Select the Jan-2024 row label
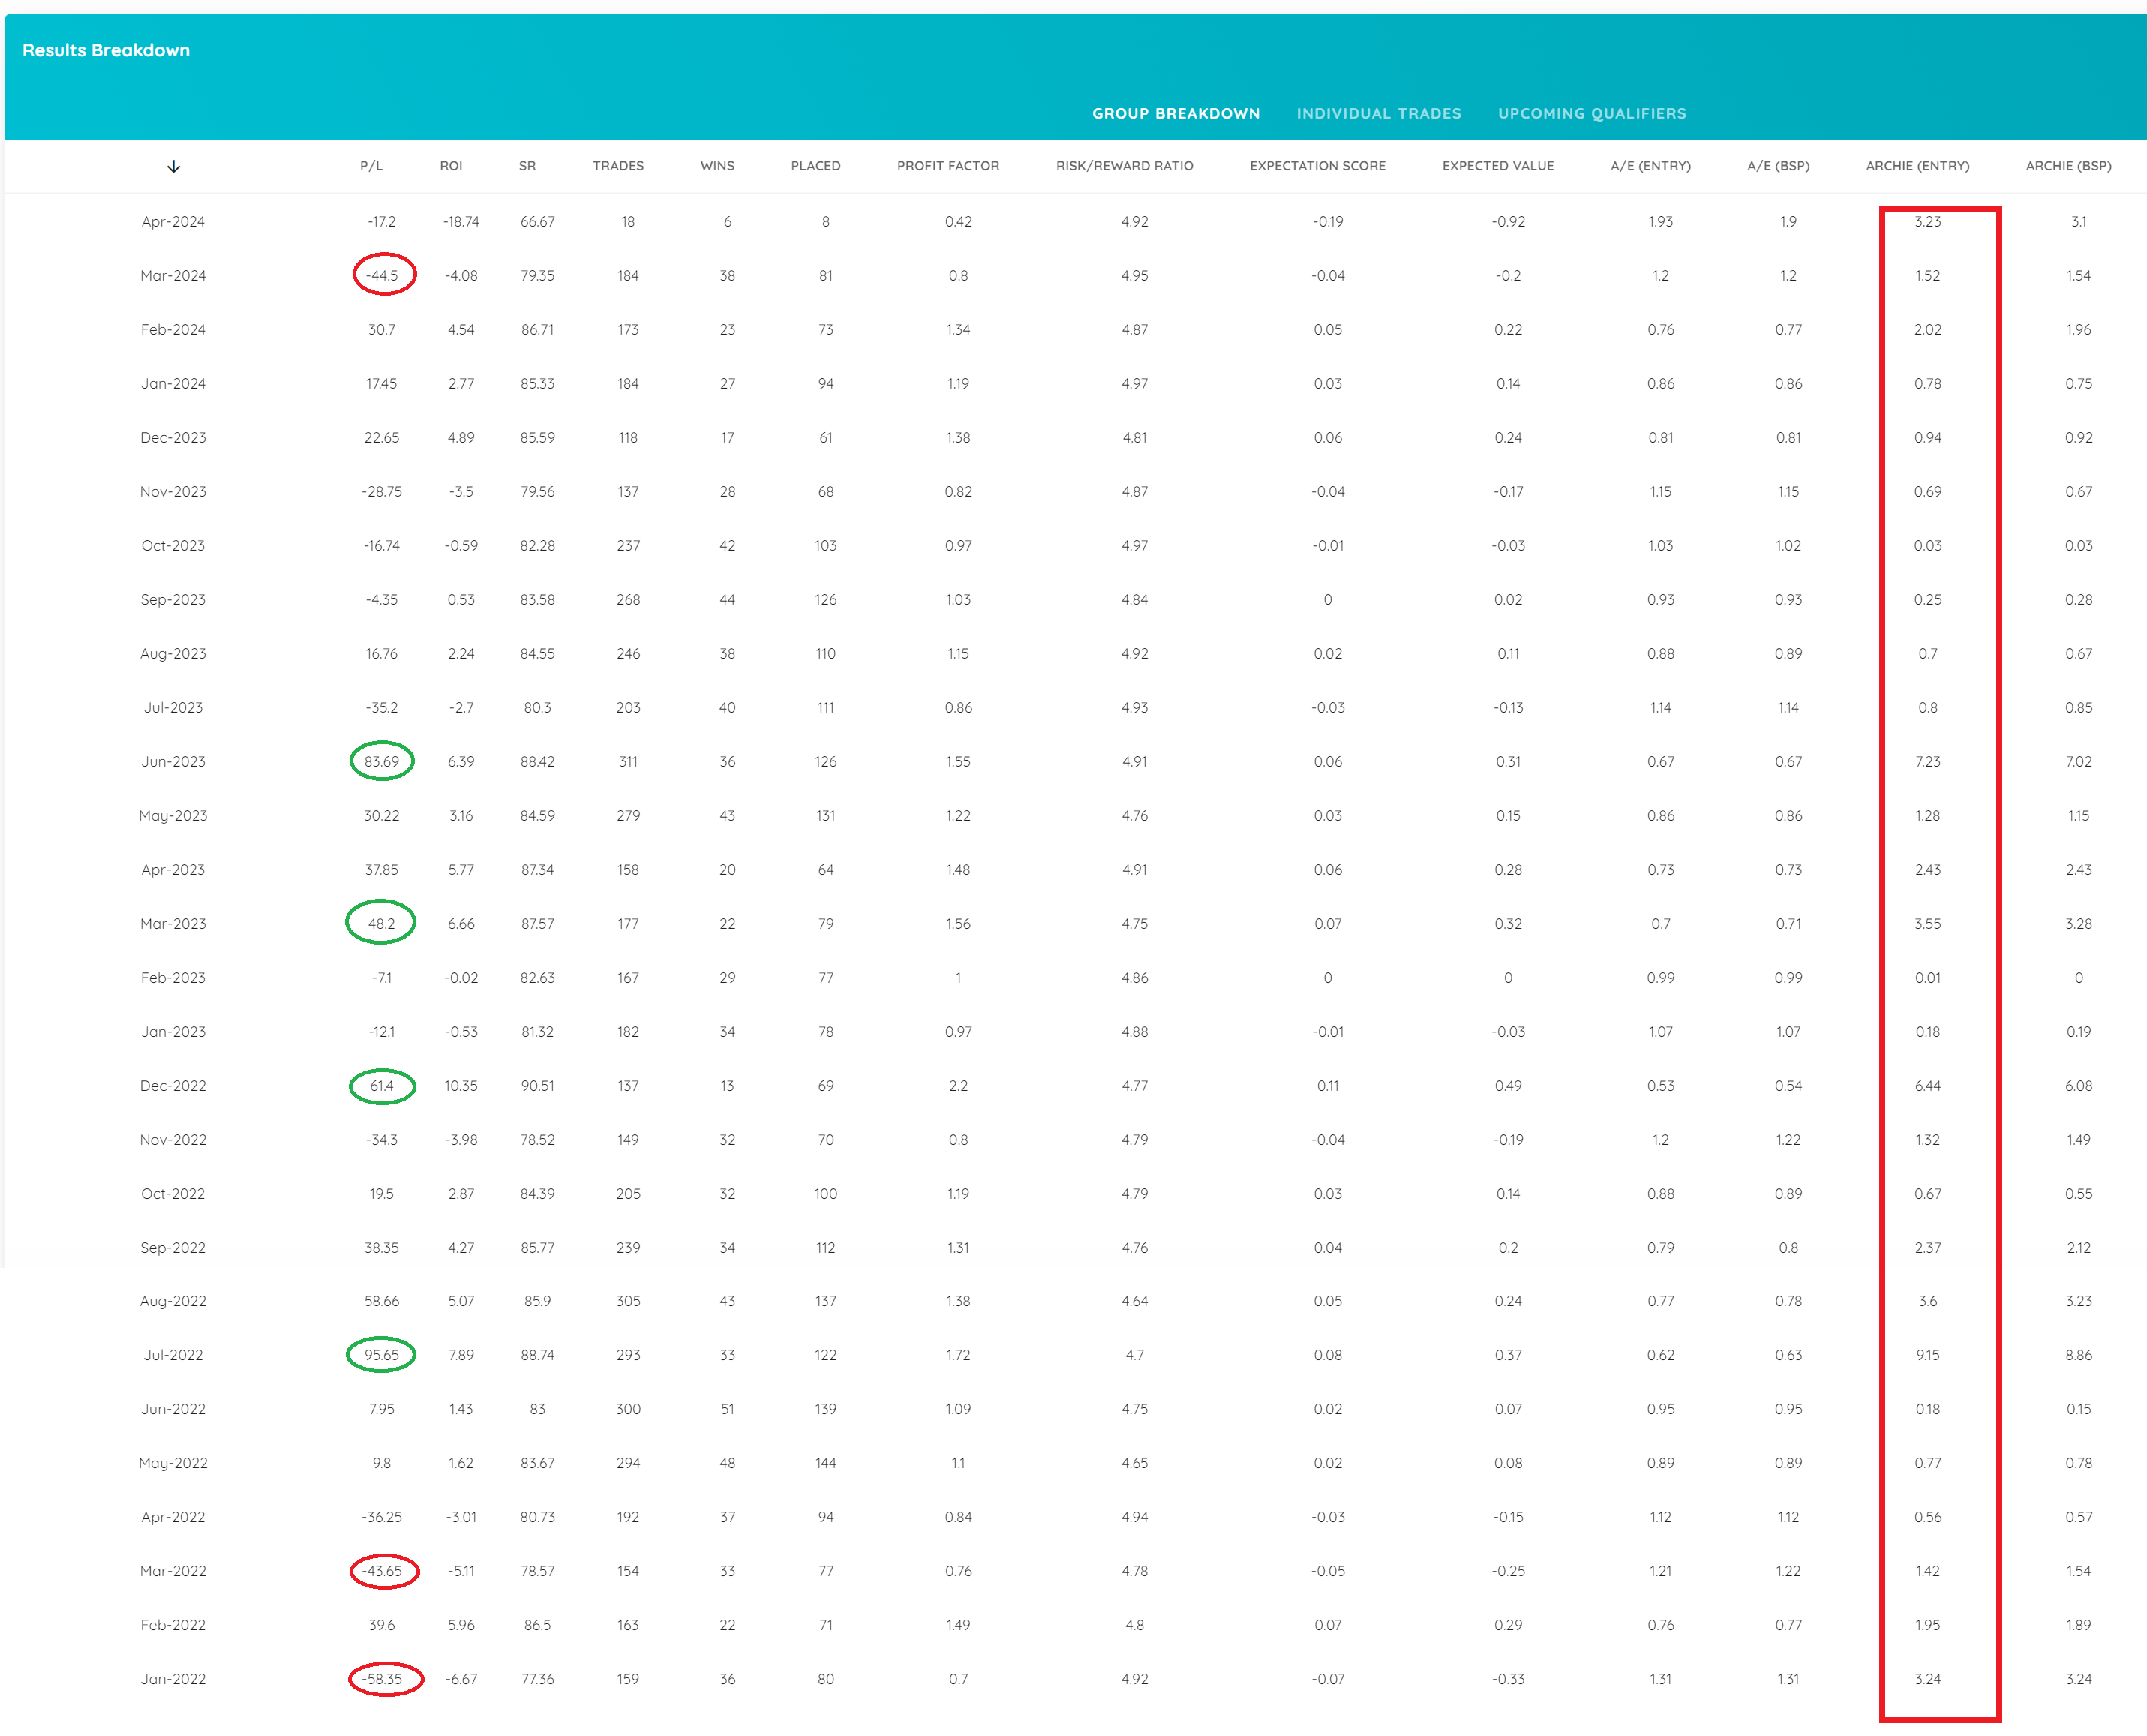This screenshot has height=1736, width=2147. (x=173, y=384)
